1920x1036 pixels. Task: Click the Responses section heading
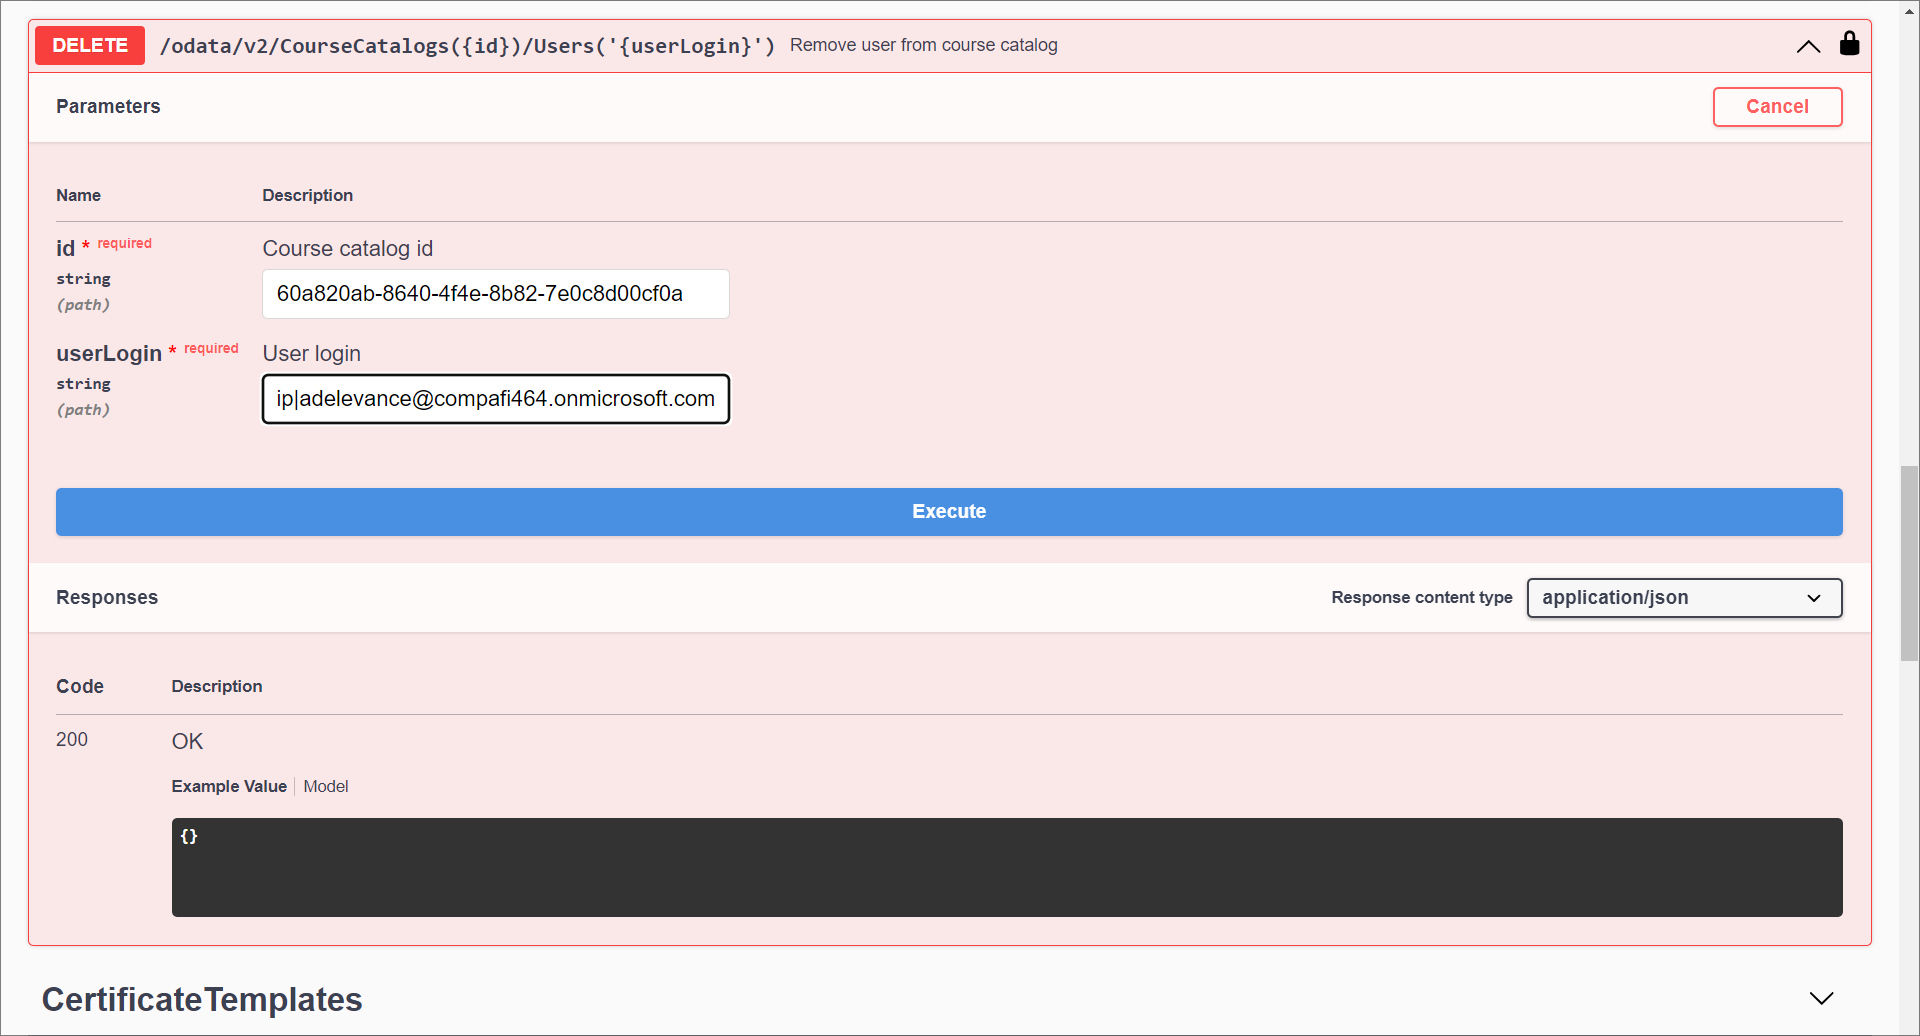point(107,598)
